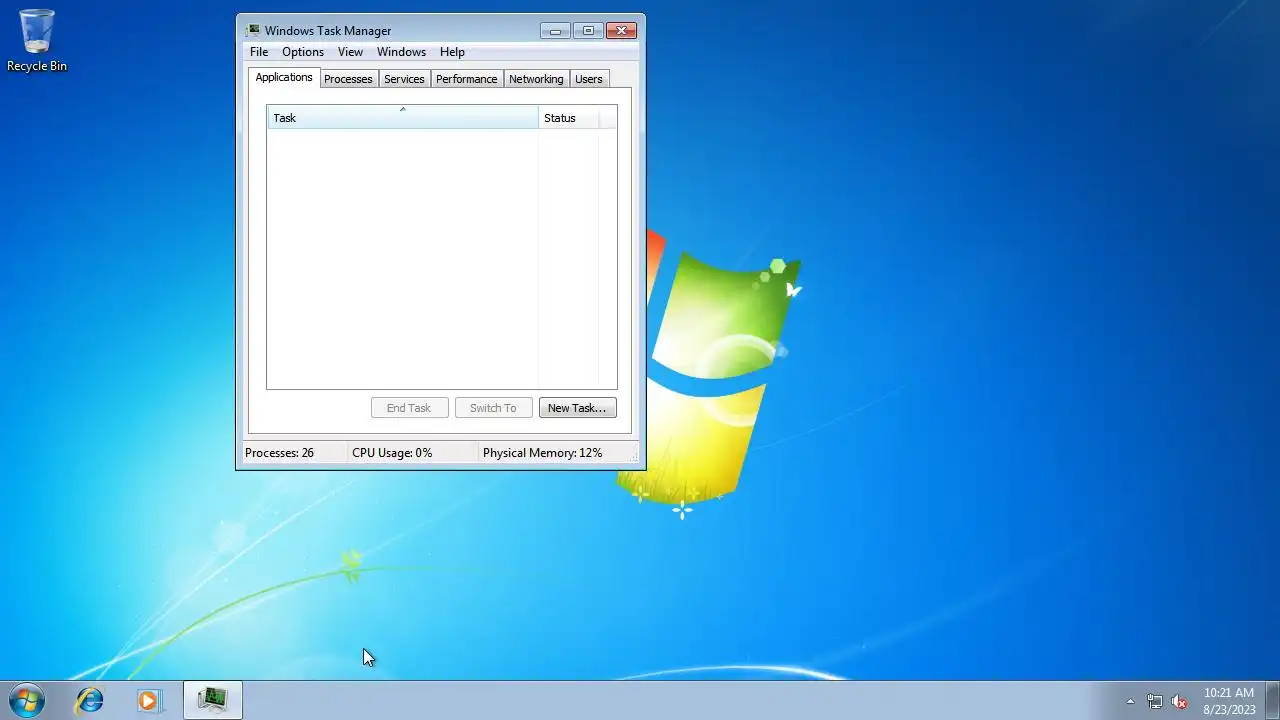Maximize the Task Manager window
The image size is (1280, 720).
[x=588, y=30]
